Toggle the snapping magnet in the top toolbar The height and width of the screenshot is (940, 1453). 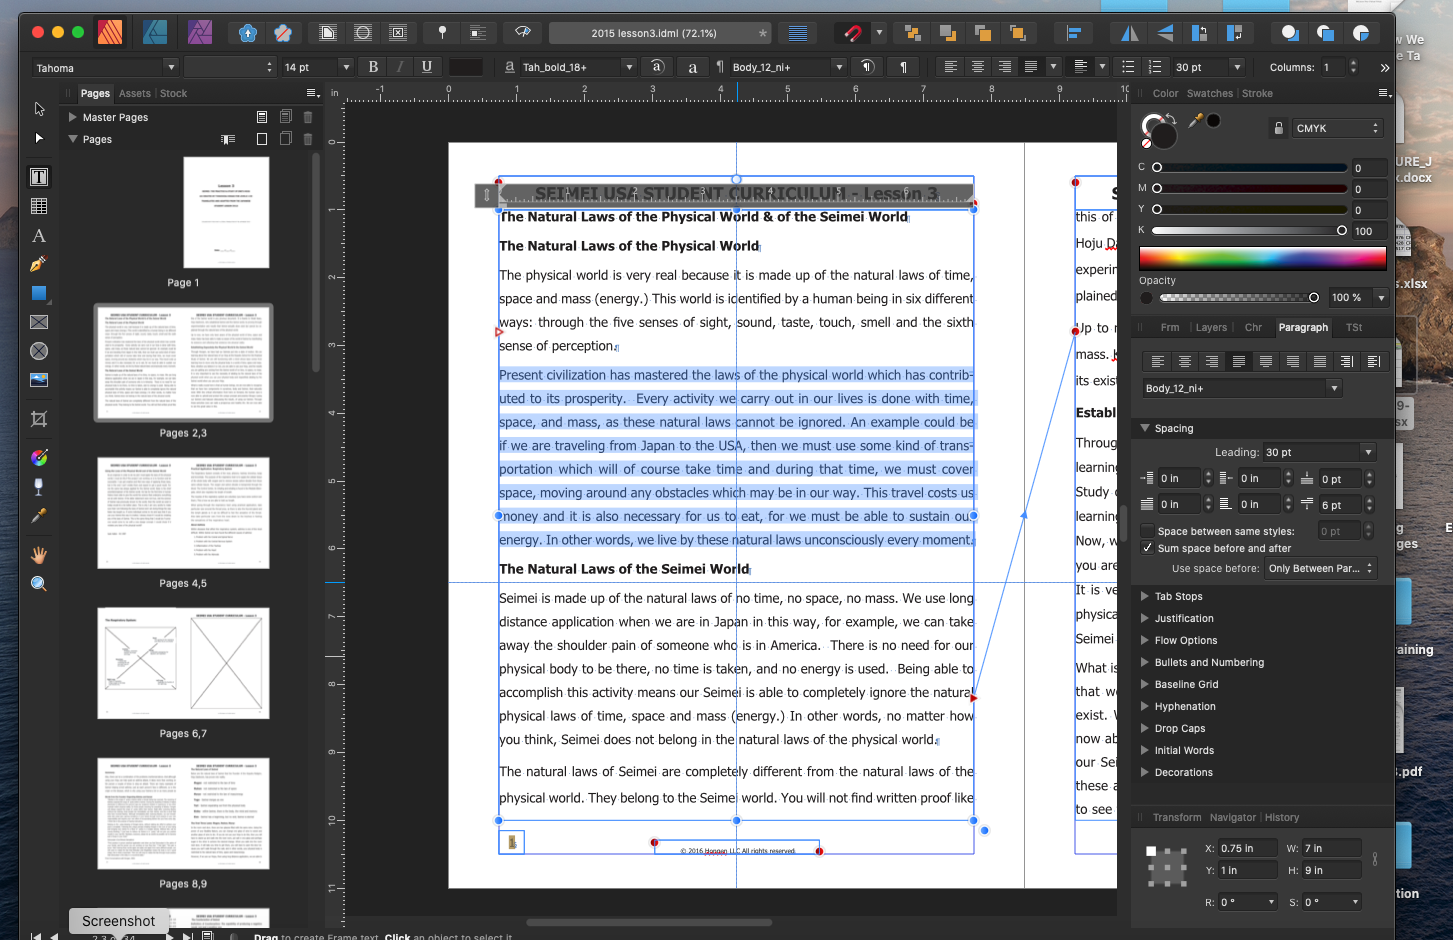(x=854, y=33)
